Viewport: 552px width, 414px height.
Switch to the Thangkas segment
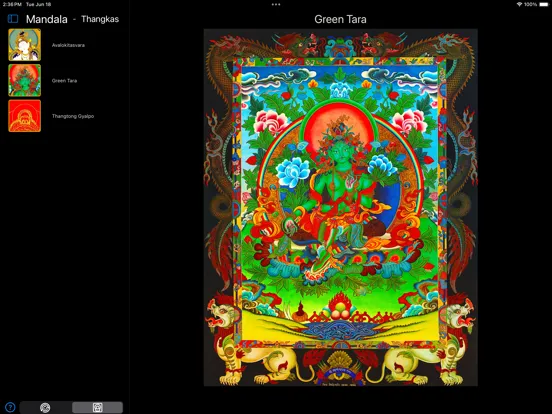pyautogui.click(x=98, y=407)
